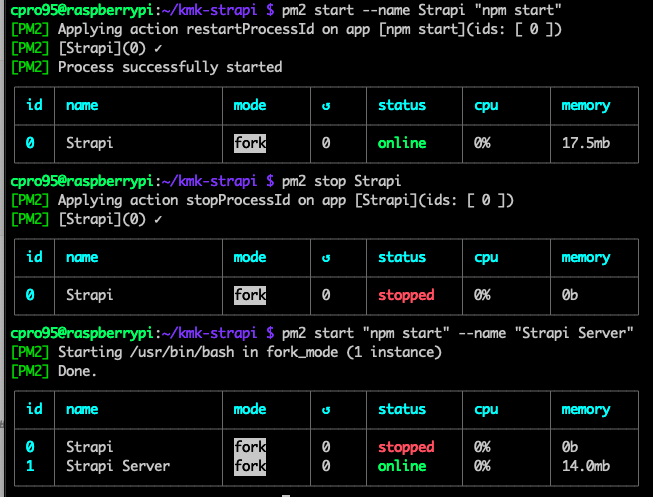The width and height of the screenshot is (653, 497).
Task: Click the 'mode' header of the table with 17.5mb
Action: [249, 105]
